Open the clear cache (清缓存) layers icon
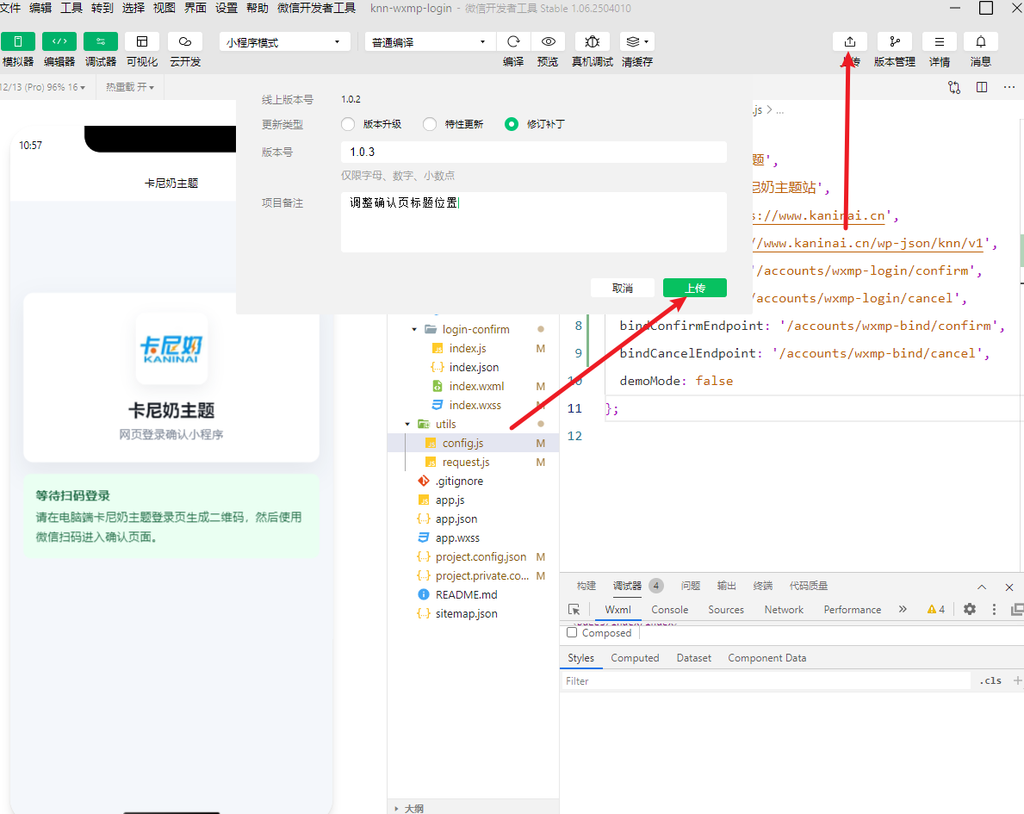Screen dimensions: 1024x814 [x=637, y=41]
